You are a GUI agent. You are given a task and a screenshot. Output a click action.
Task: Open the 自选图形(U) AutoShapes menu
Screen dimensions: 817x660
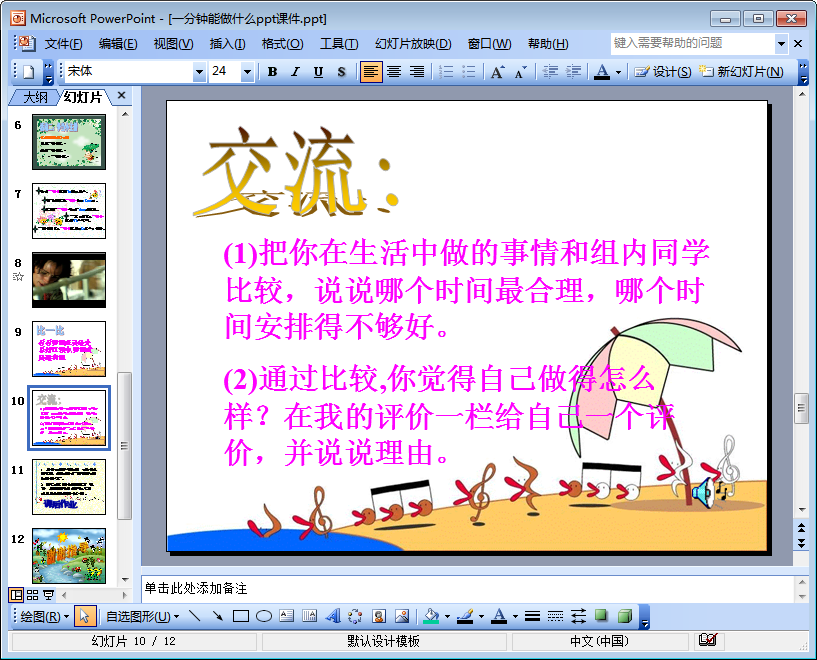click(142, 617)
